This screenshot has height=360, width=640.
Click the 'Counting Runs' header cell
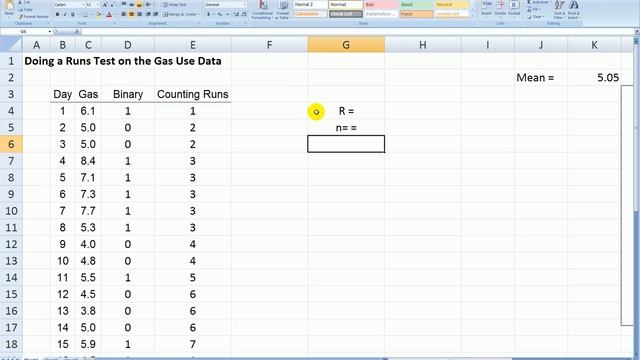(x=193, y=94)
